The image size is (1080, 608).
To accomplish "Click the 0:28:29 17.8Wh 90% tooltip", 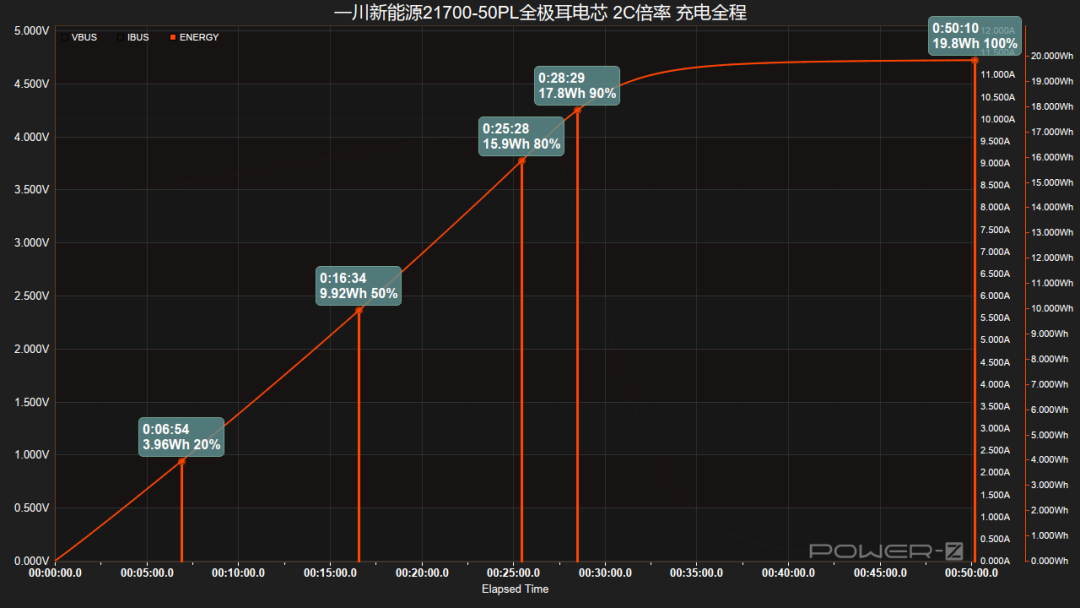I will click(x=577, y=85).
